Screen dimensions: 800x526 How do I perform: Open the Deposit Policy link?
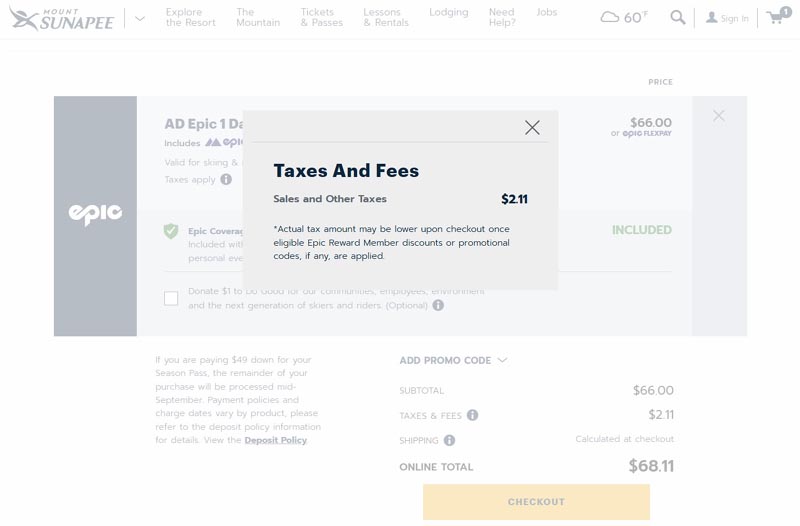[x=275, y=440]
